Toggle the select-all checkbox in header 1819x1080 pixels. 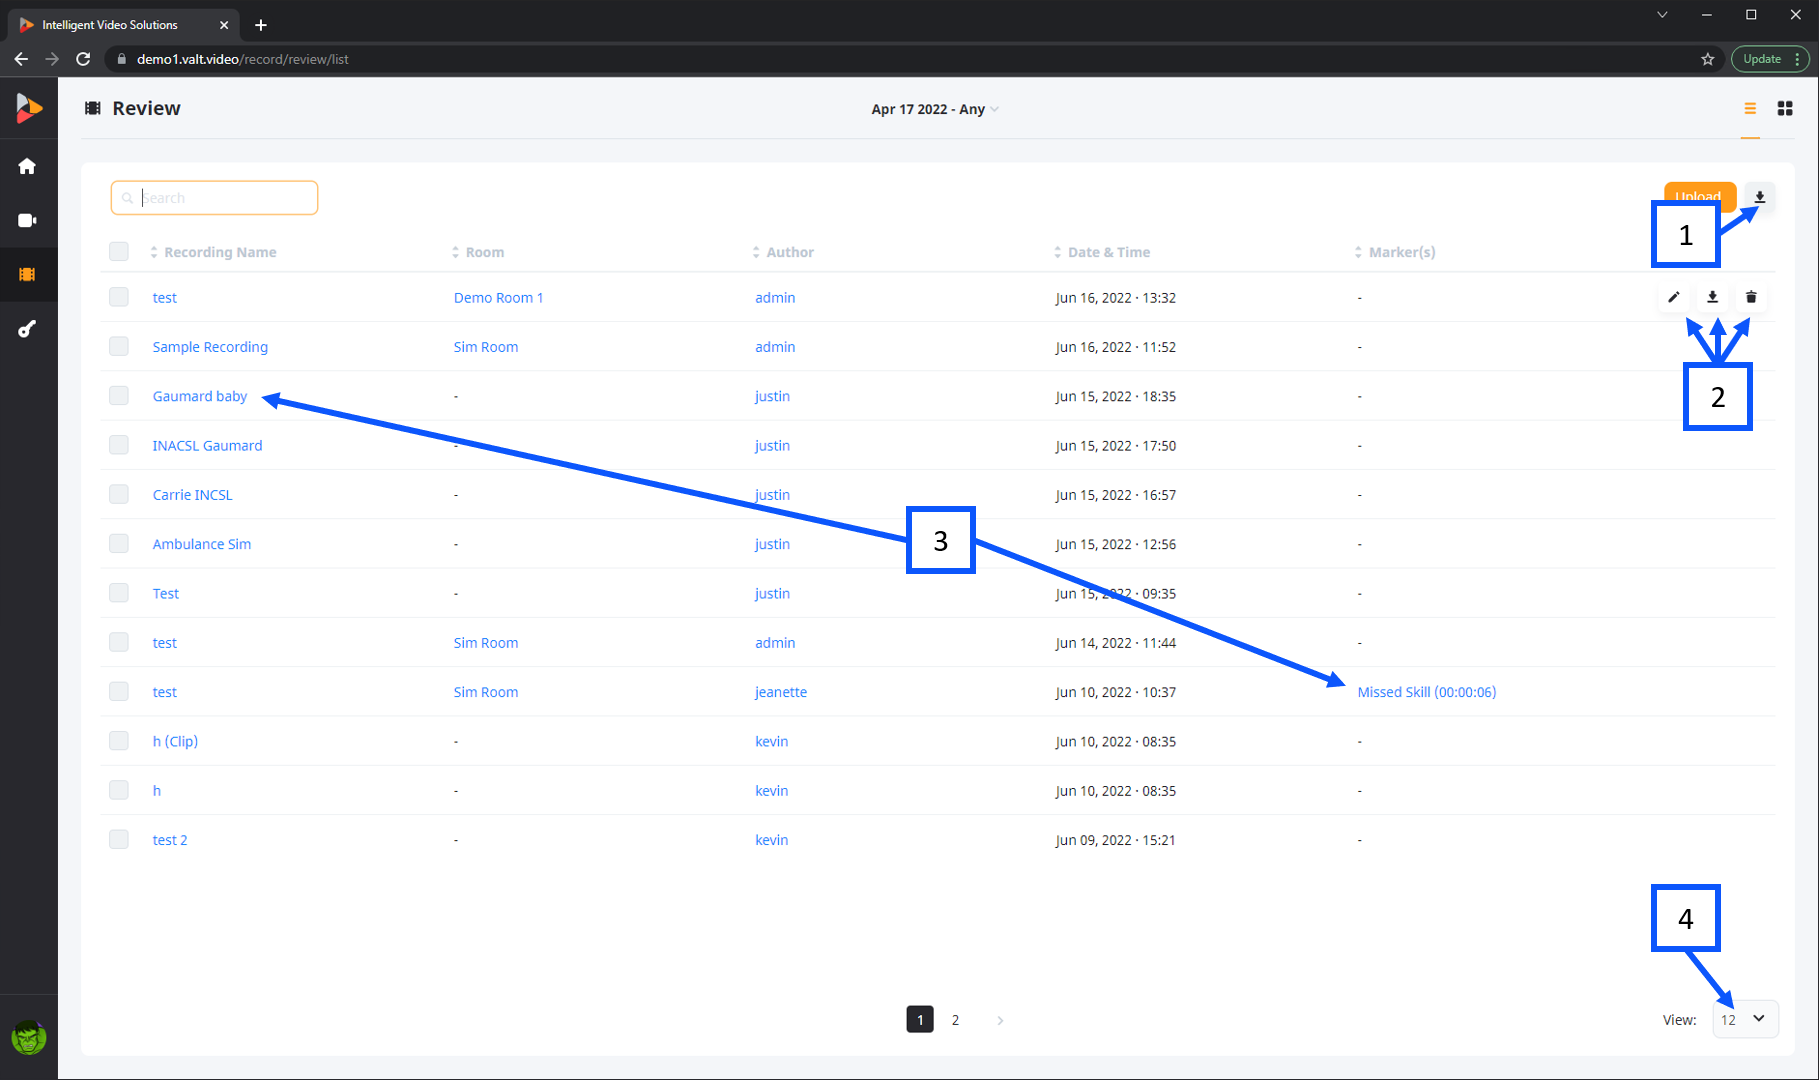coord(119,251)
